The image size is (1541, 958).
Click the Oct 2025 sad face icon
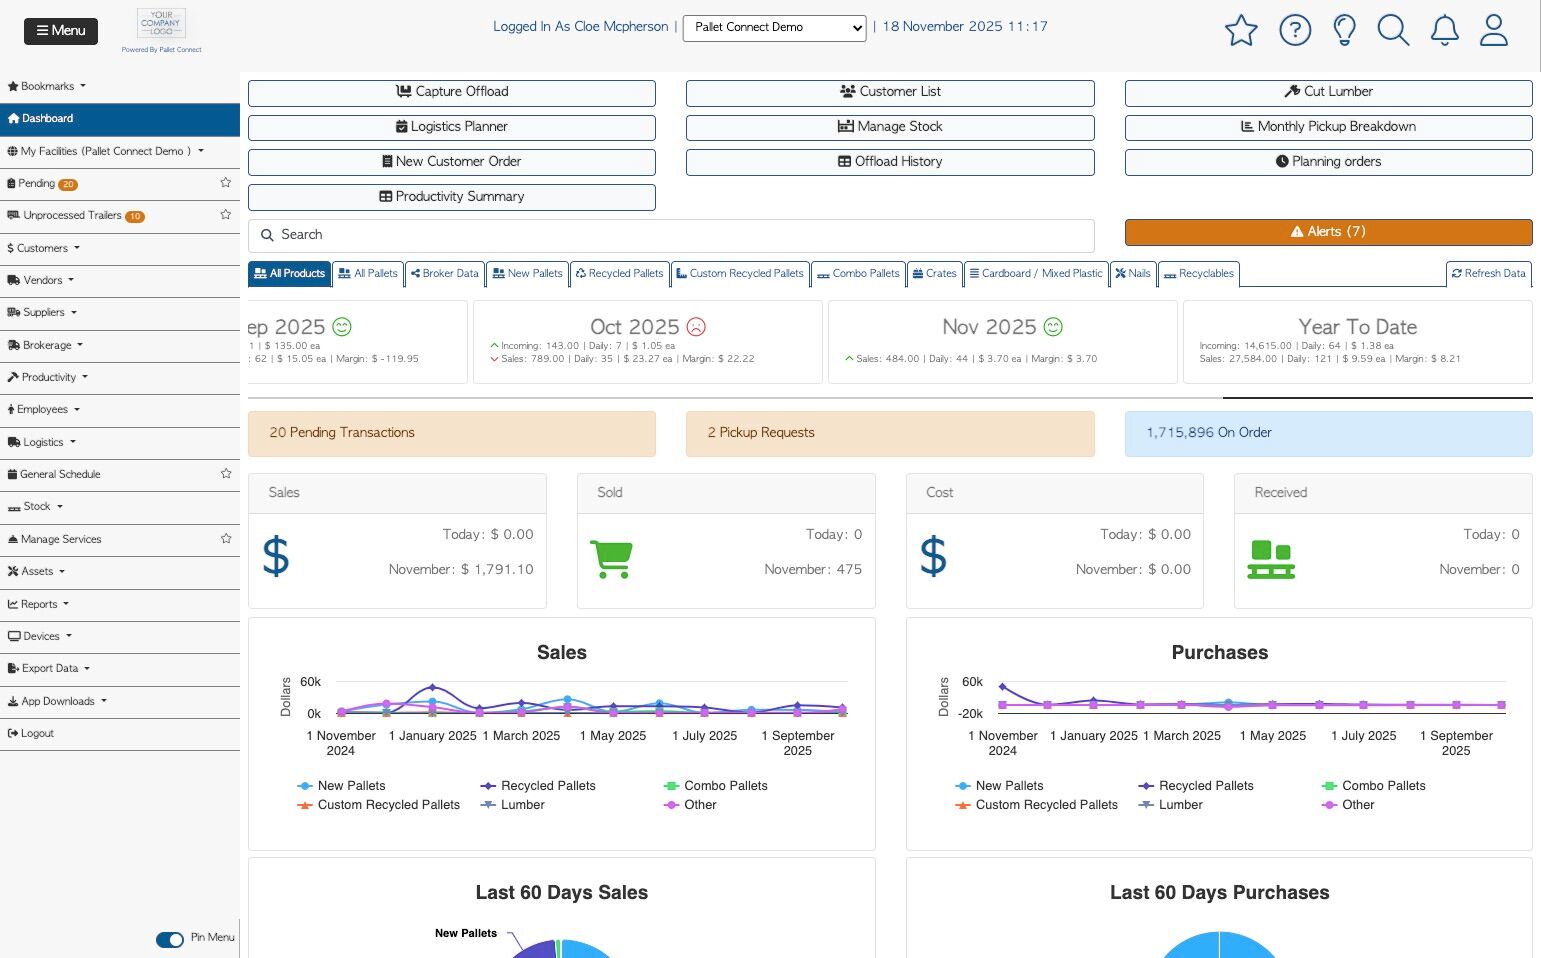tap(696, 327)
